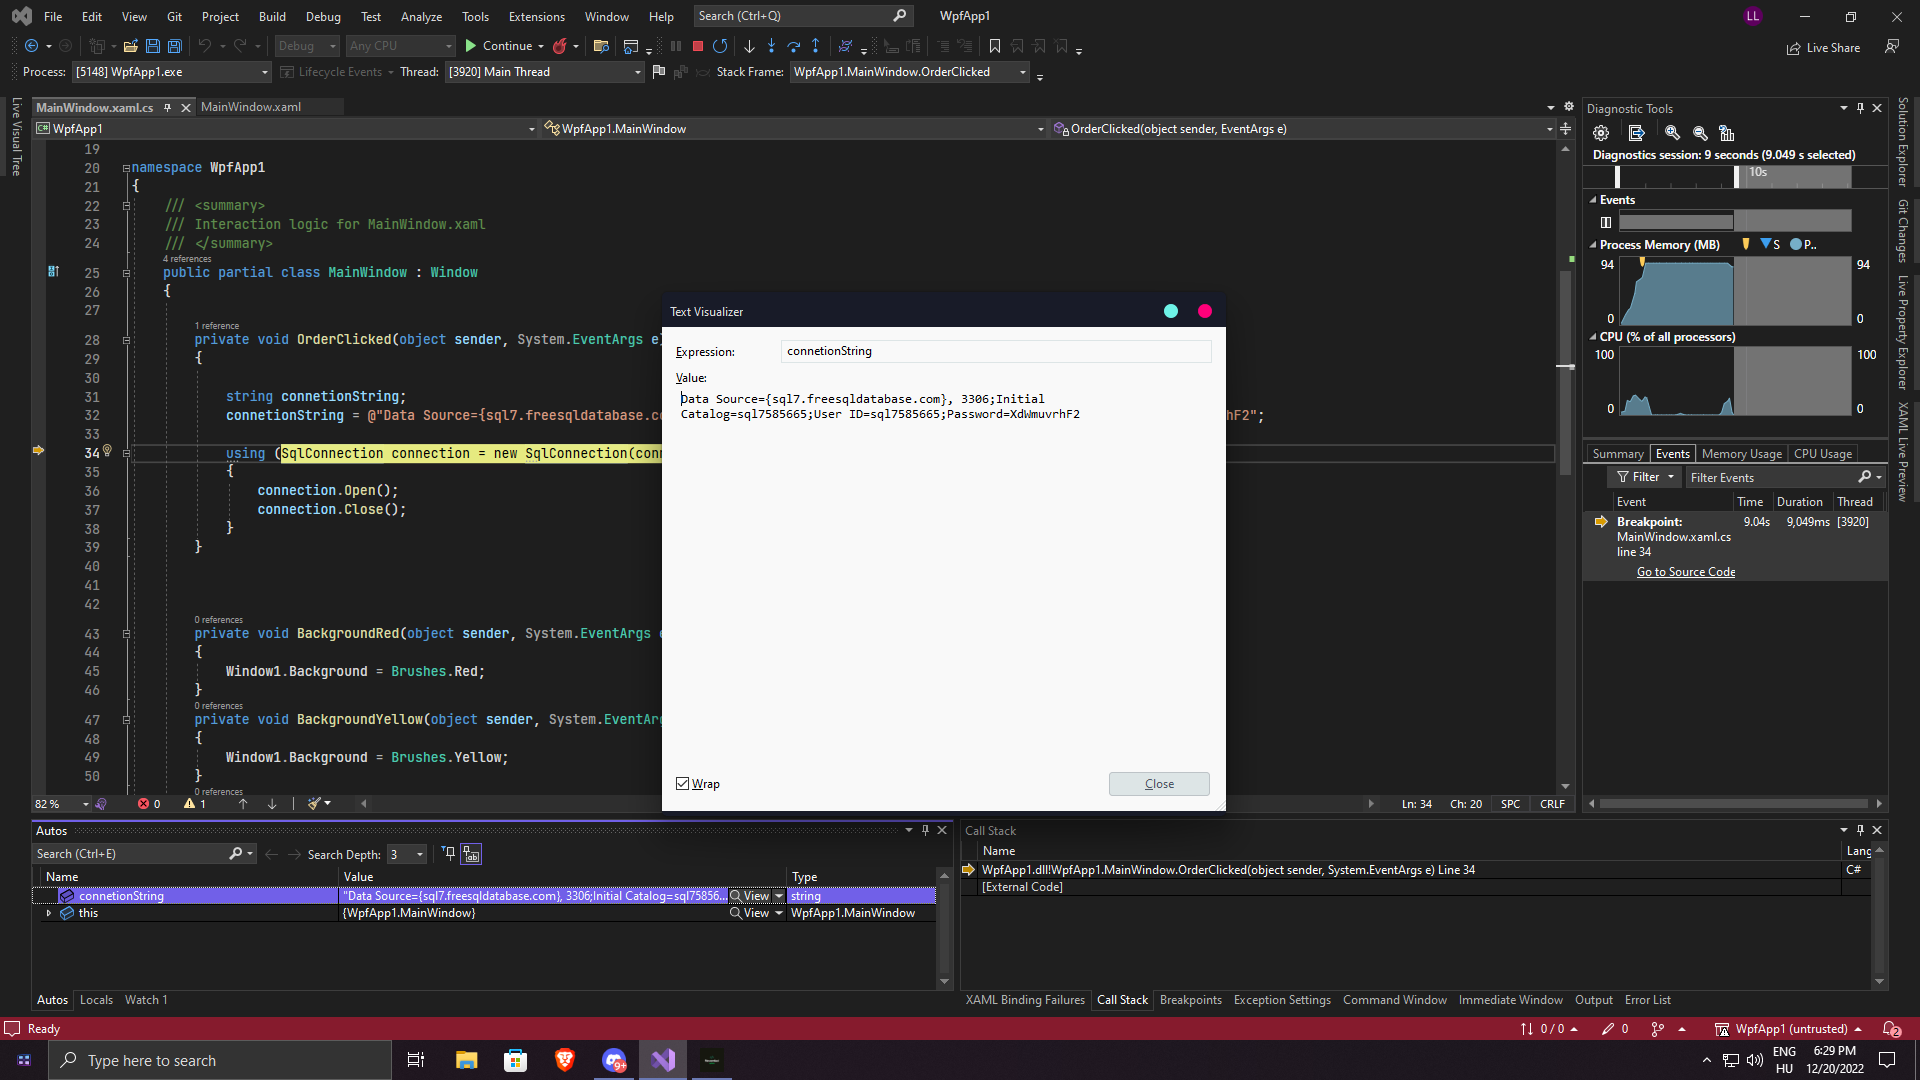
Task: Switch to the Locals tab
Action: [x=96, y=1000]
